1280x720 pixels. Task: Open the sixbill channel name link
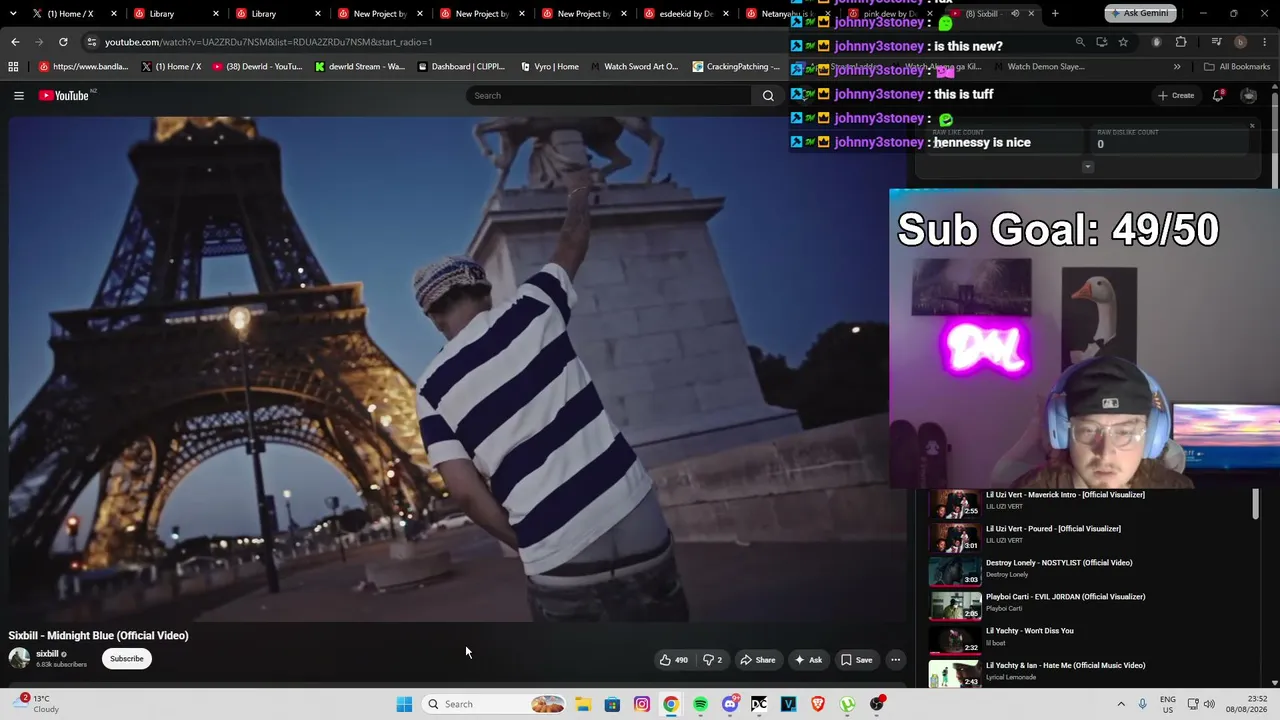tap(47, 654)
